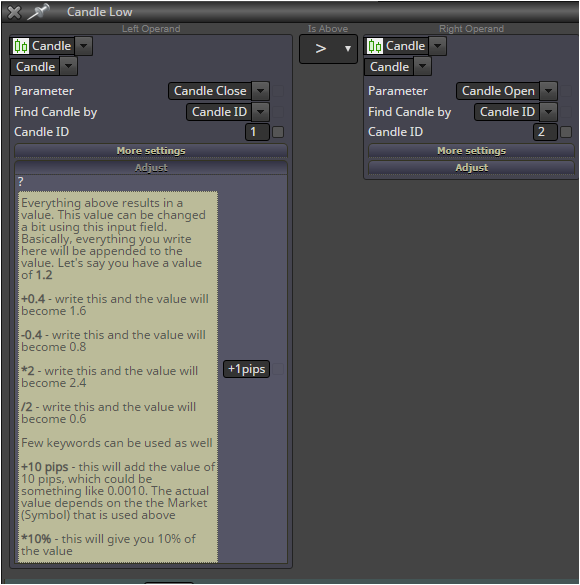
Task: Open right operand Candle category dropdown arrow
Action: point(438,46)
